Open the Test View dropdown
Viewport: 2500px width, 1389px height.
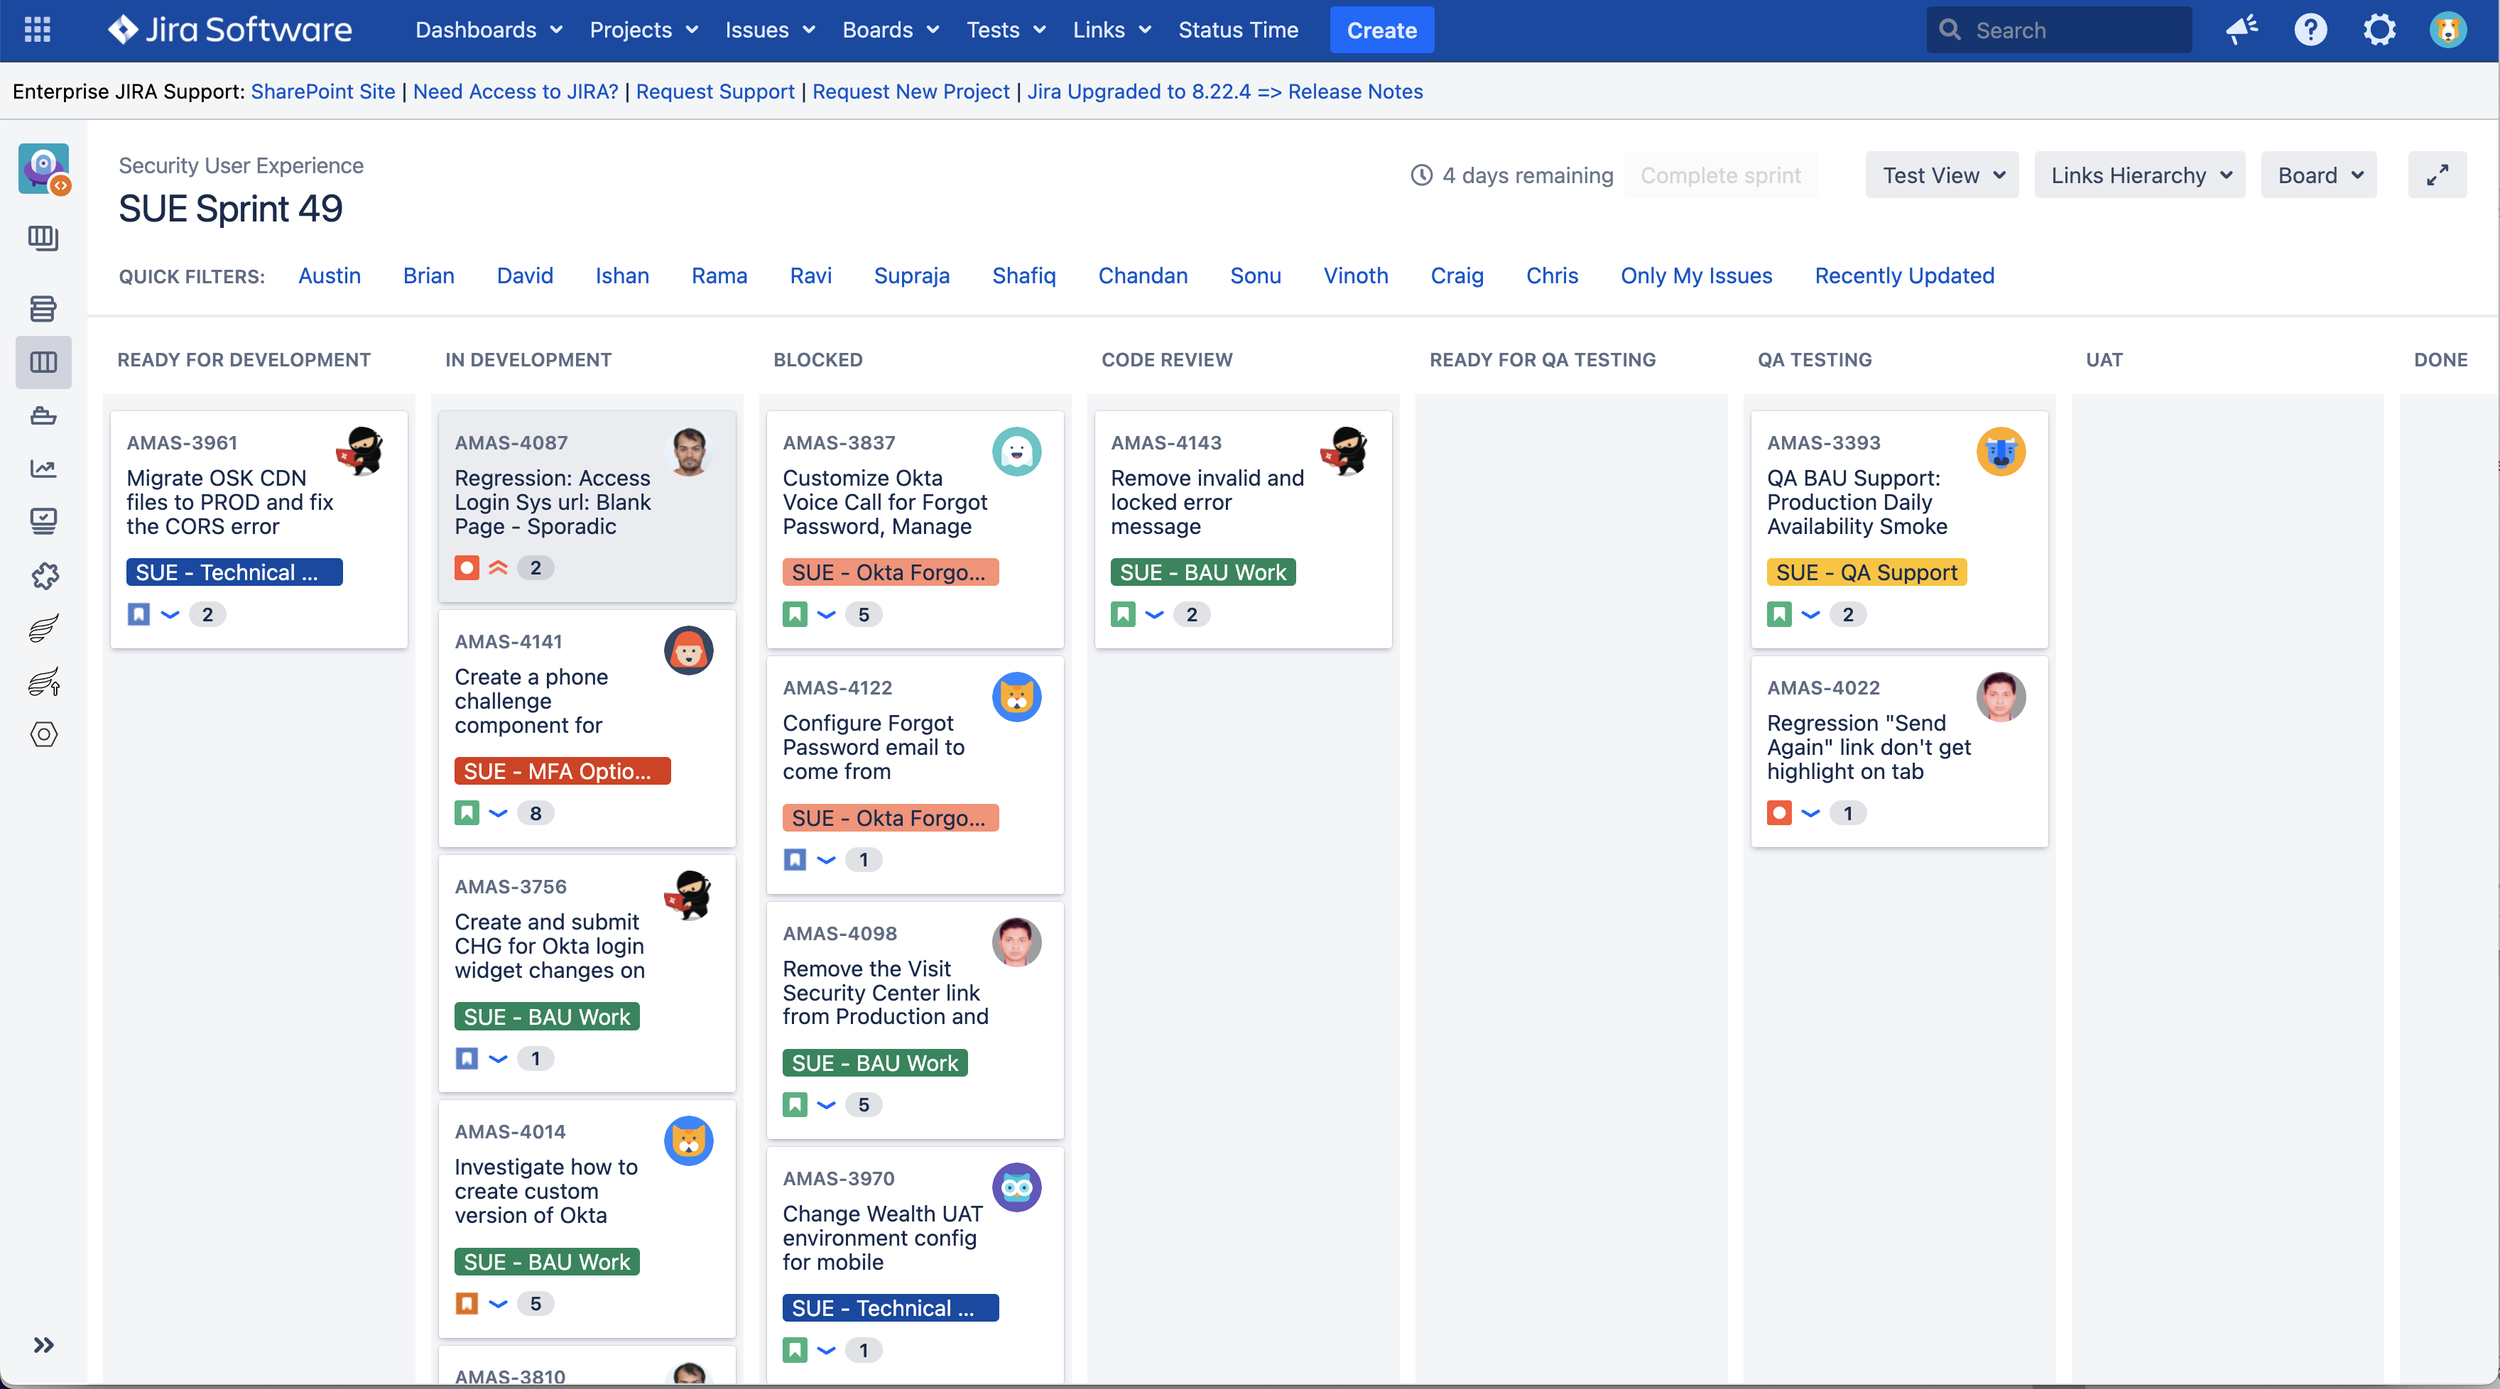(x=1942, y=175)
